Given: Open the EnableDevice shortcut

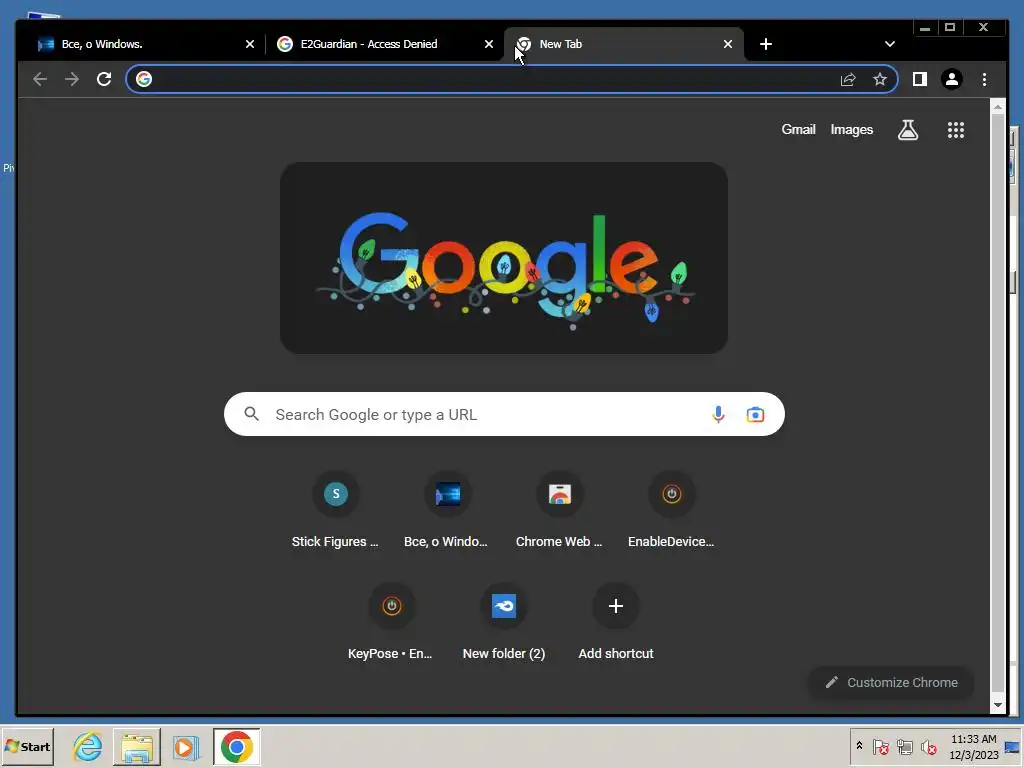Looking at the screenshot, I should click(671, 511).
